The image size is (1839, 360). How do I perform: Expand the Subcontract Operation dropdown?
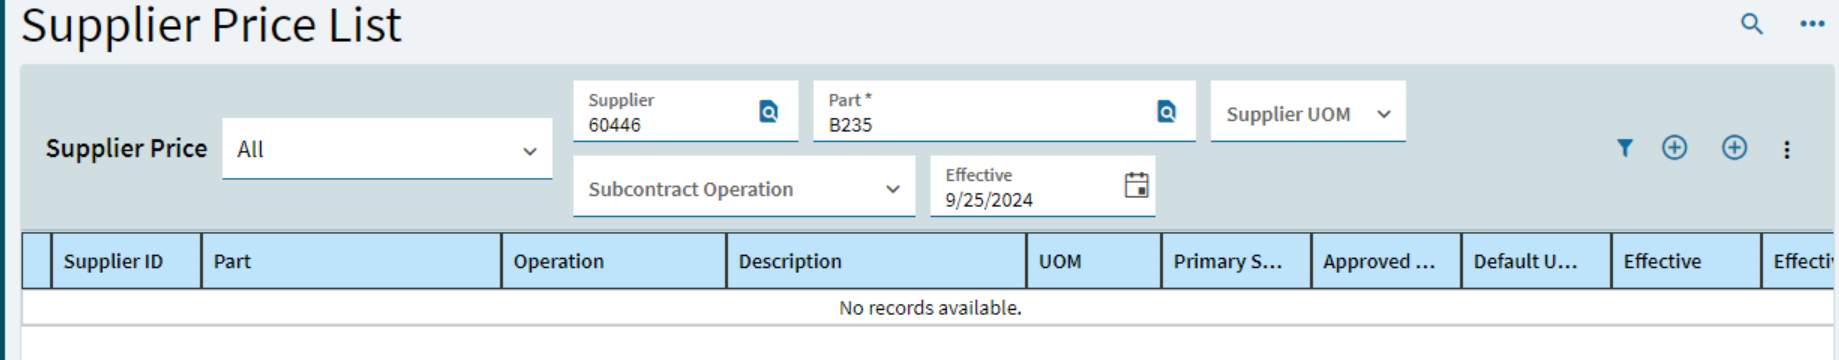coord(744,186)
